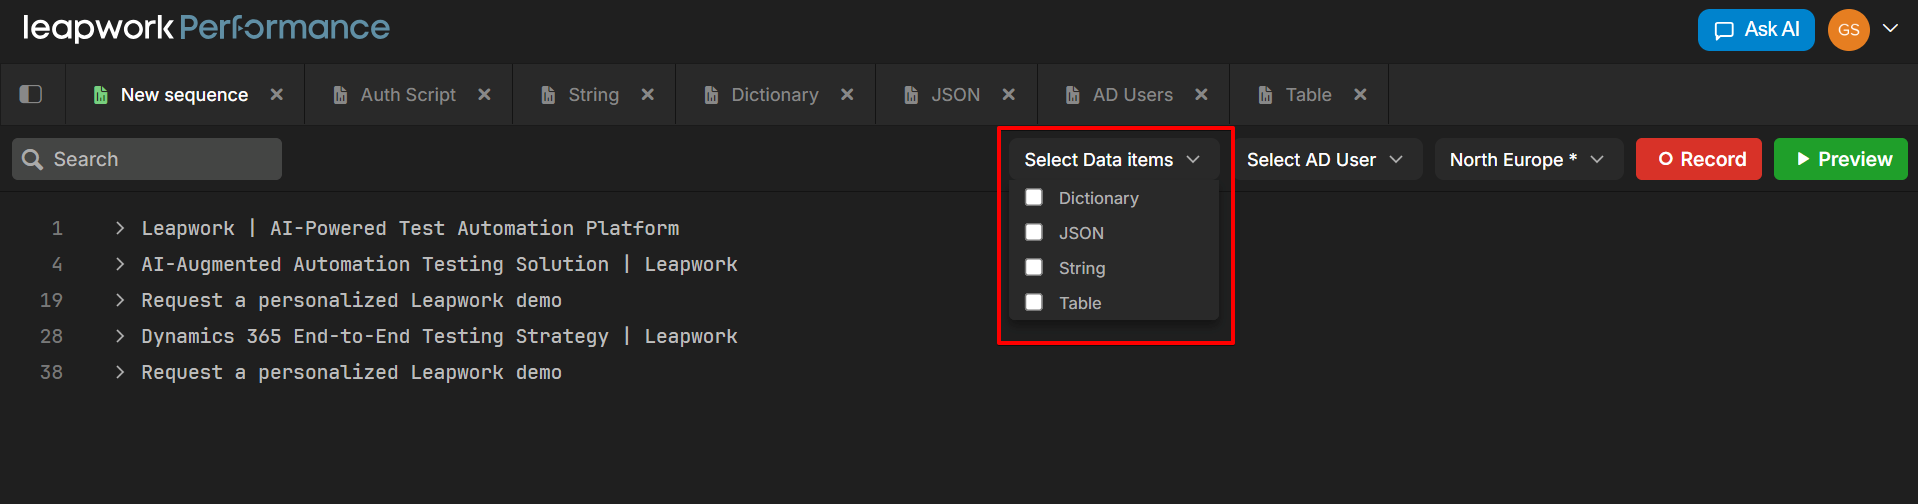The height and width of the screenshot is (504, 1918).
Task: Collapse the Select Data items dropdown
Action: point(1112,160)
